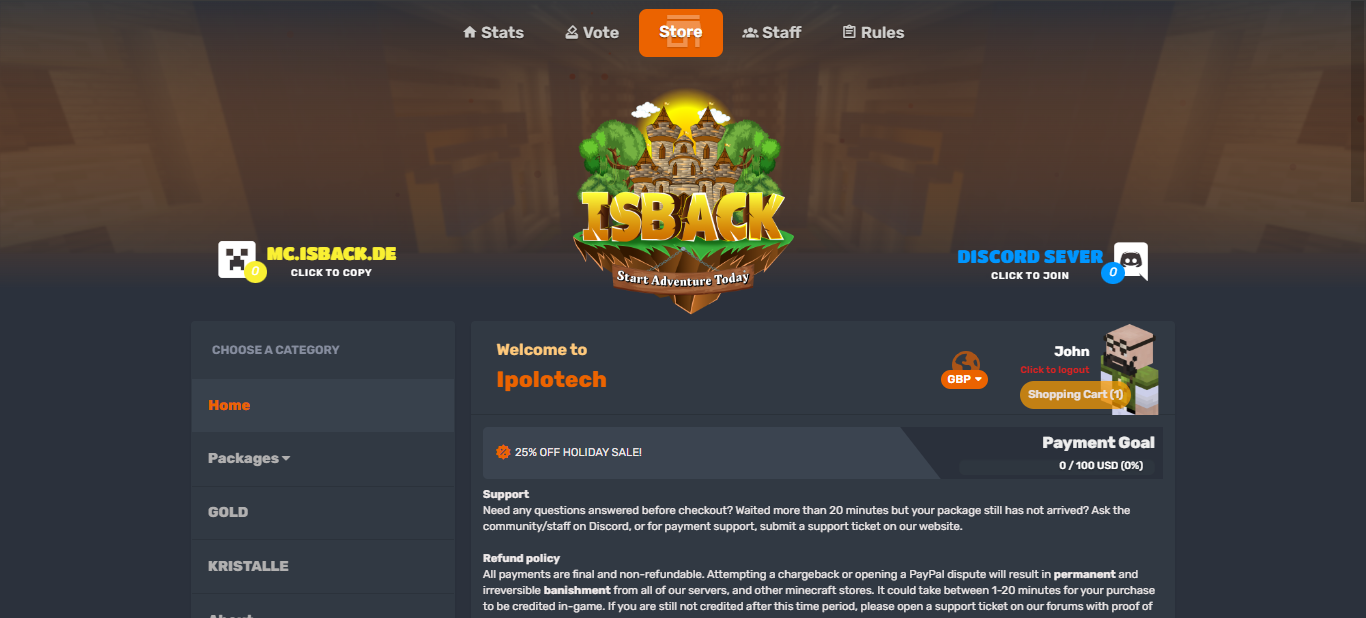Open the GBP currency dropdown
This screenshot has height=618, width=1366.
pos(964,380)
